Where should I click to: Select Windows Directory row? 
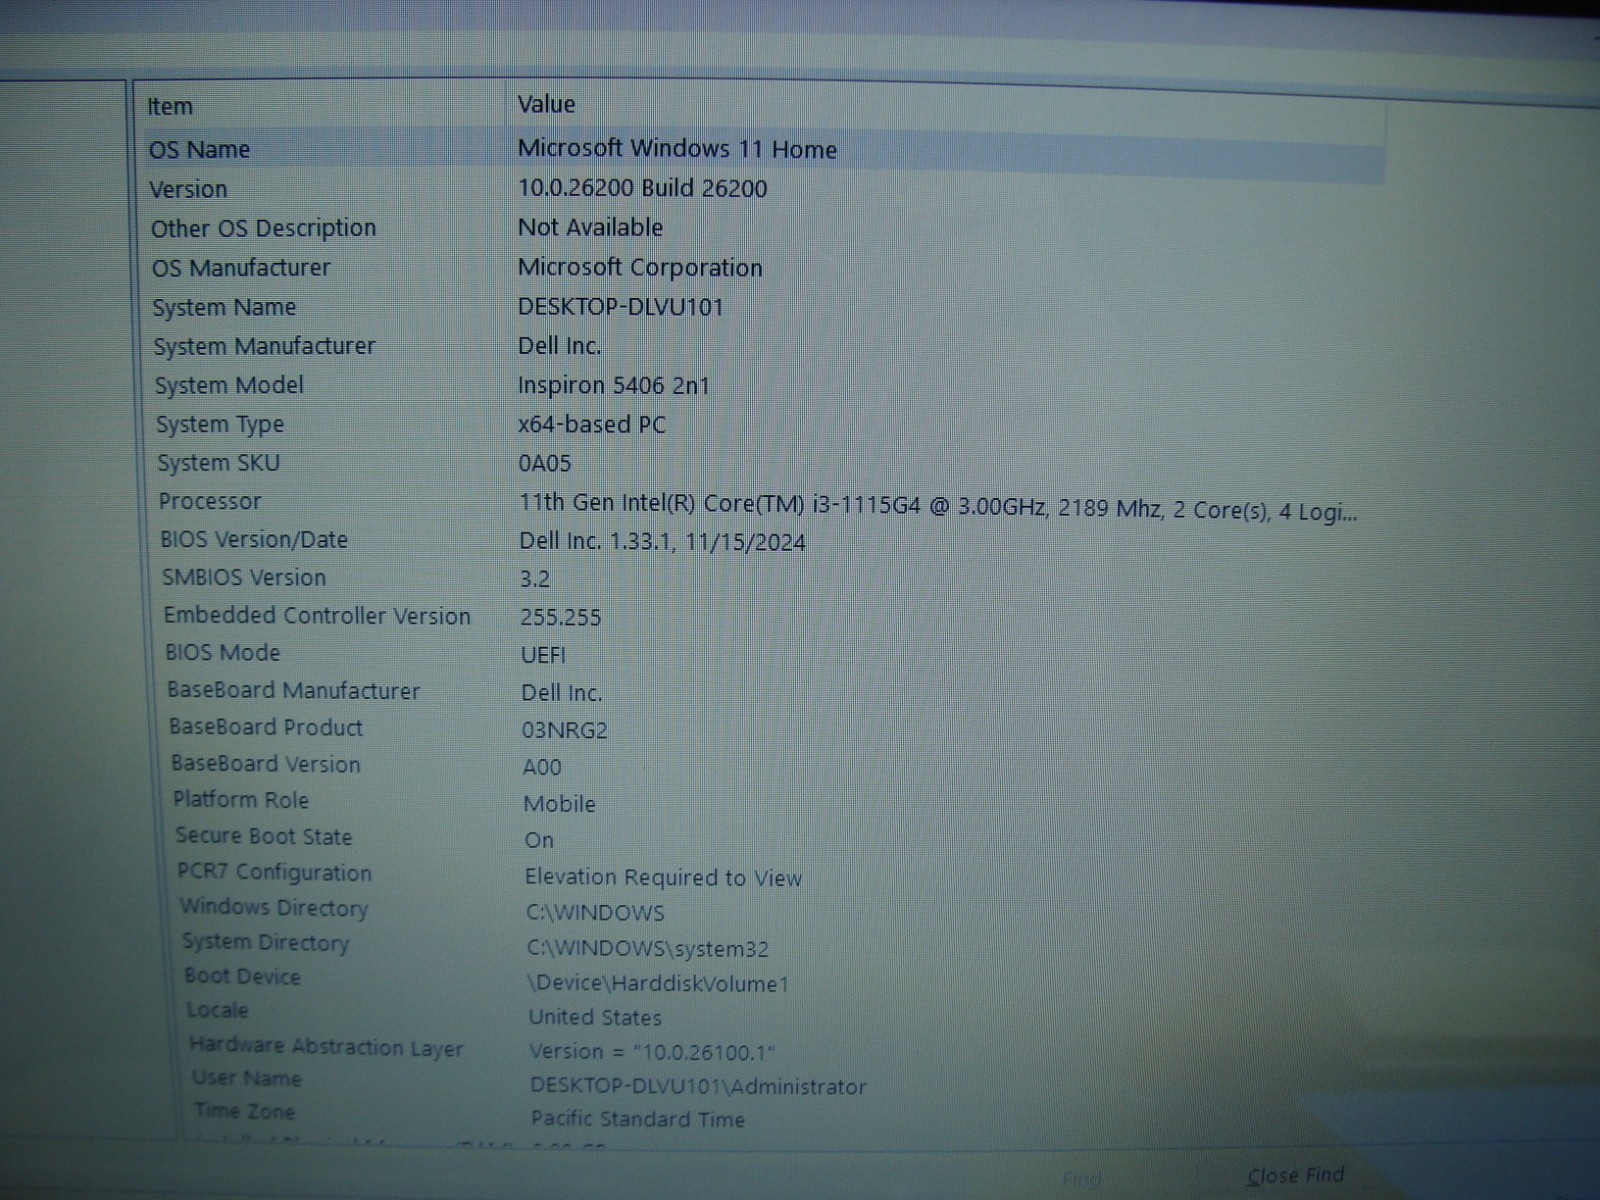coord(274,907)
